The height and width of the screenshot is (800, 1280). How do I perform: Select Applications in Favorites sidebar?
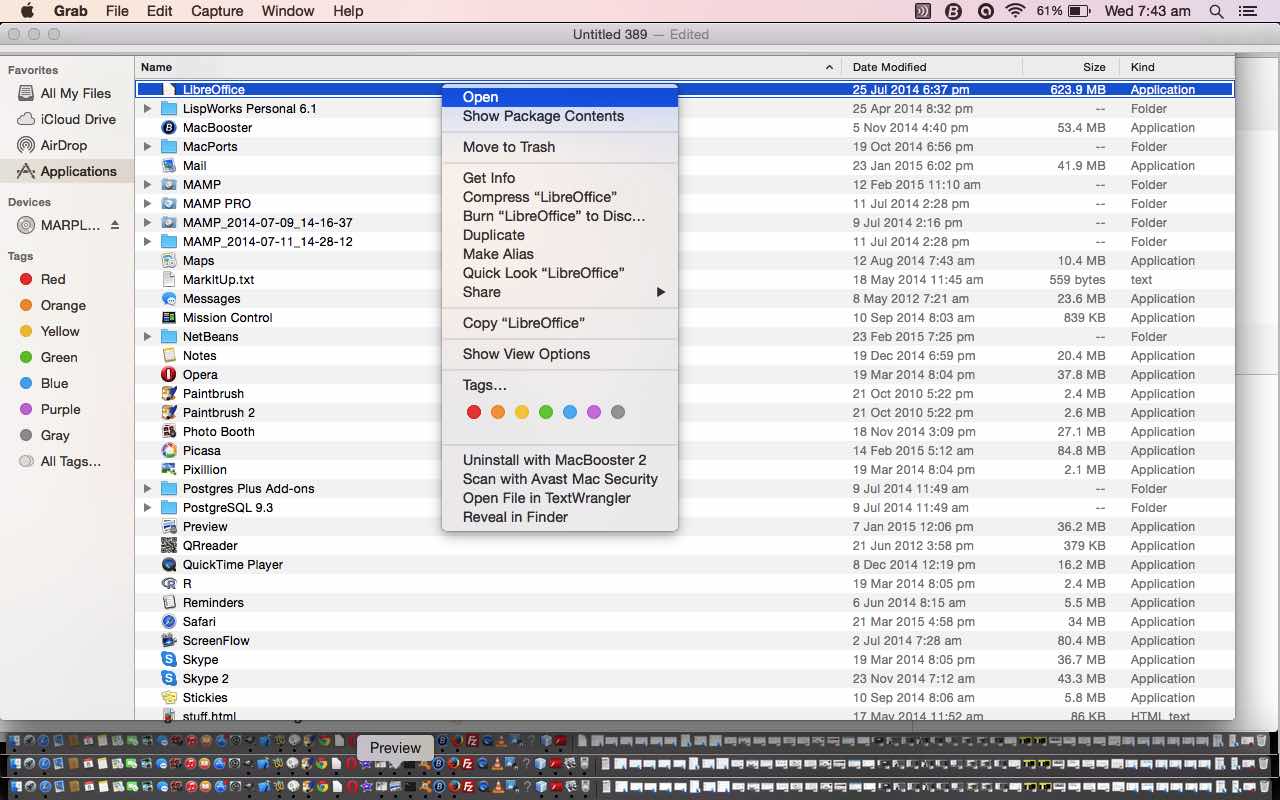tap(66, 171)
